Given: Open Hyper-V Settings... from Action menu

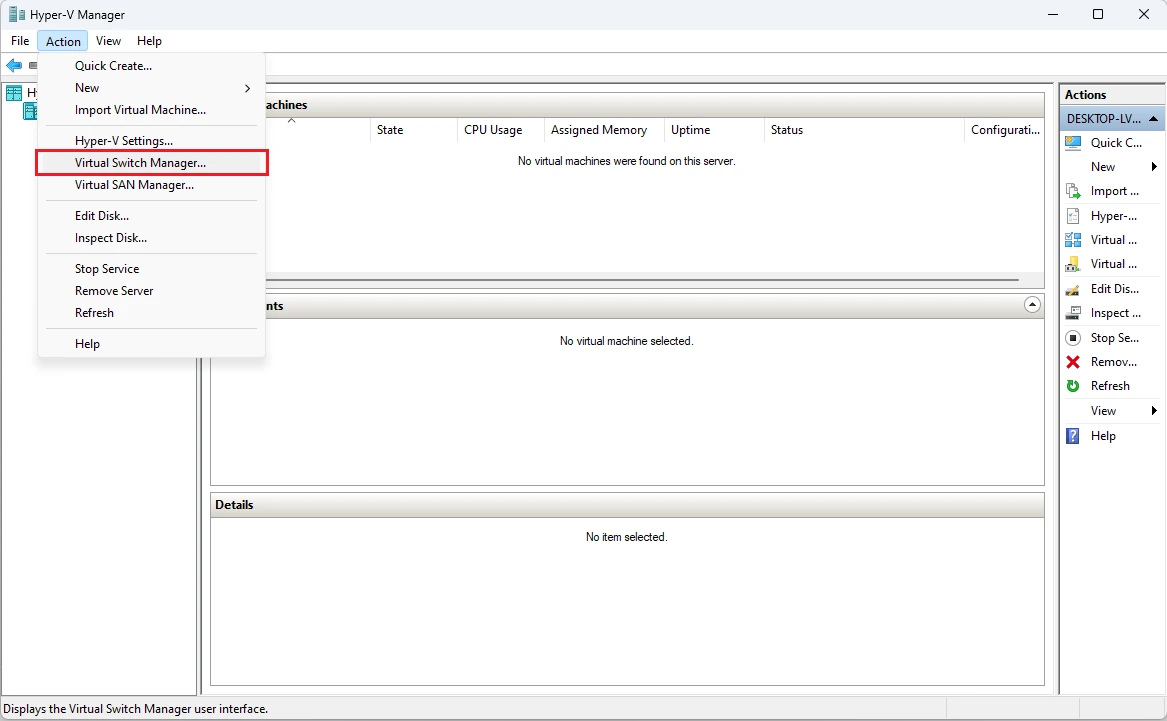Looking at the screenshot, I should [151, 141].
